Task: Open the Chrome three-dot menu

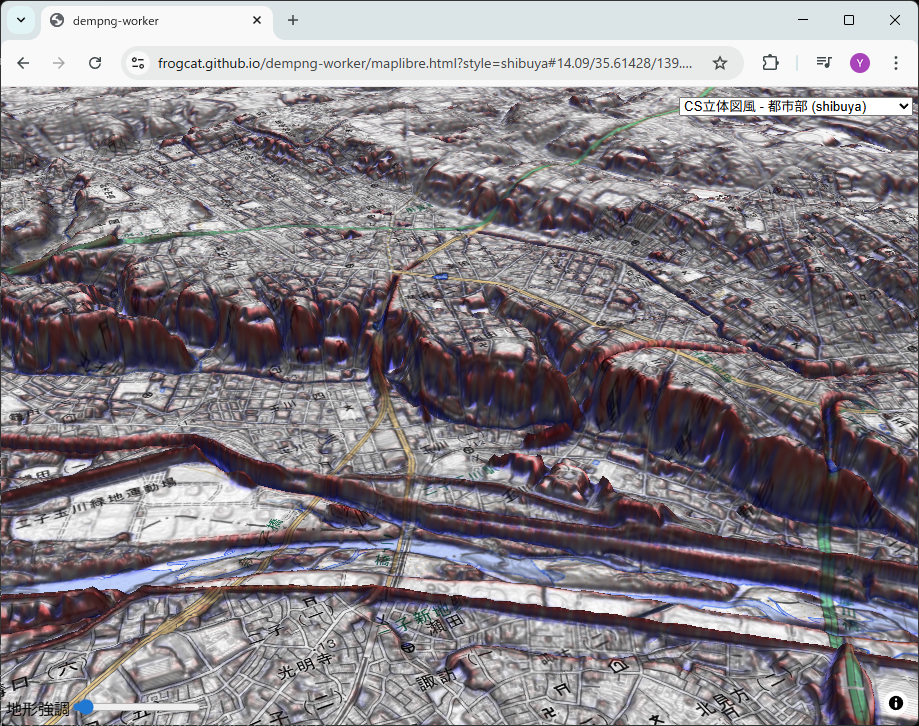Action: pyautogui.click(x=896, y=63)
